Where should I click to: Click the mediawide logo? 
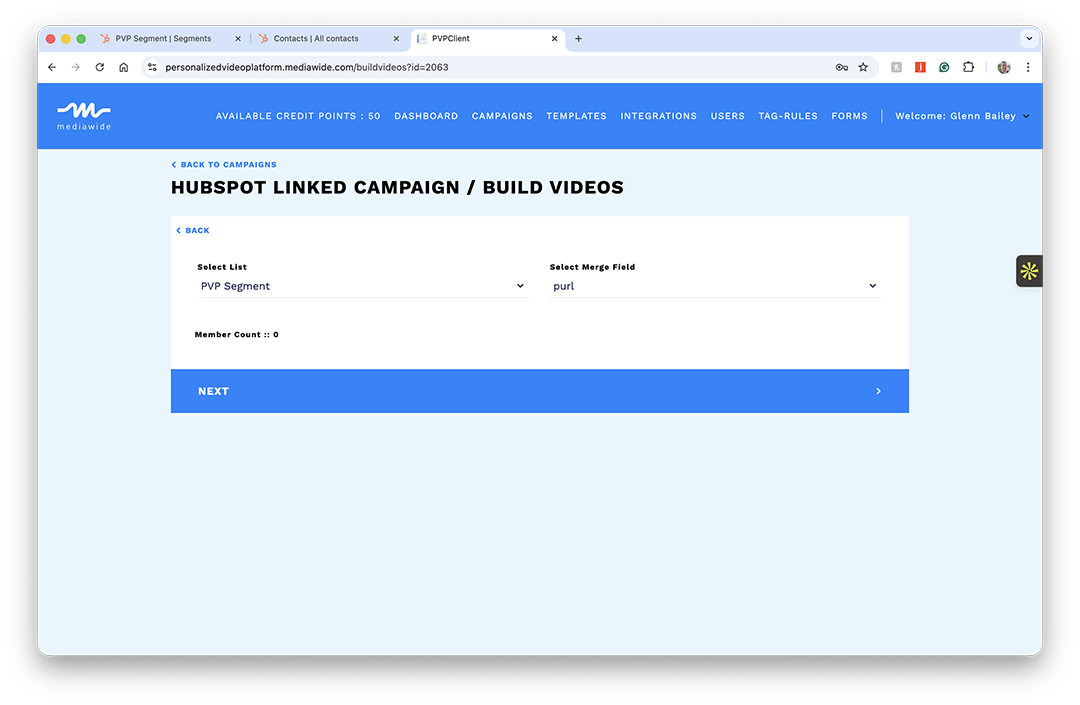(84, 115)
